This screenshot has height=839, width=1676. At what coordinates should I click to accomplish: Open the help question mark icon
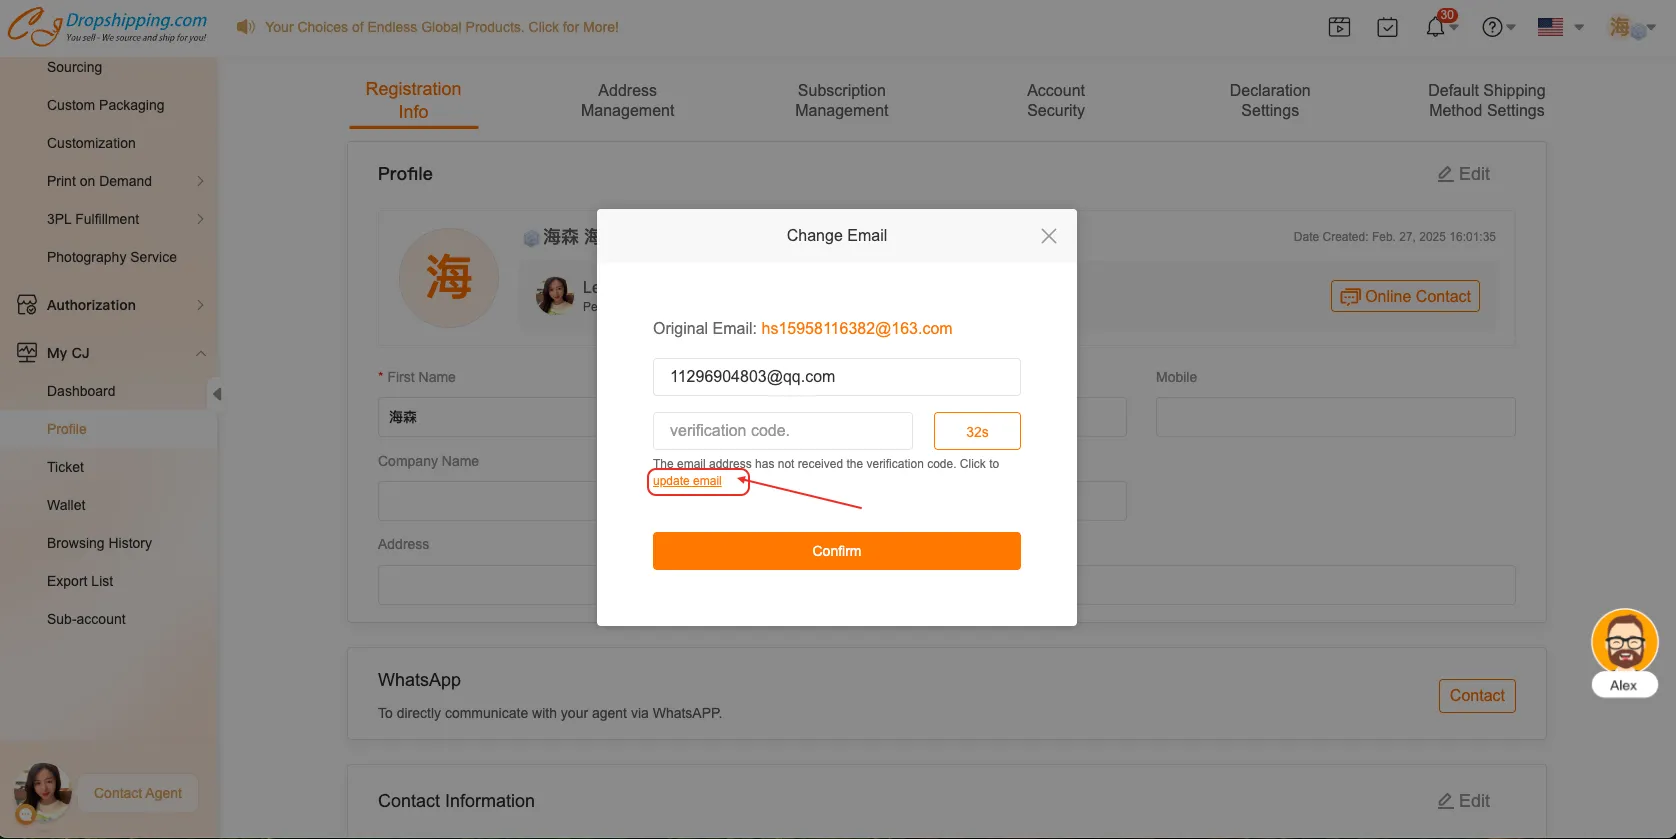tap(1492, 27)
